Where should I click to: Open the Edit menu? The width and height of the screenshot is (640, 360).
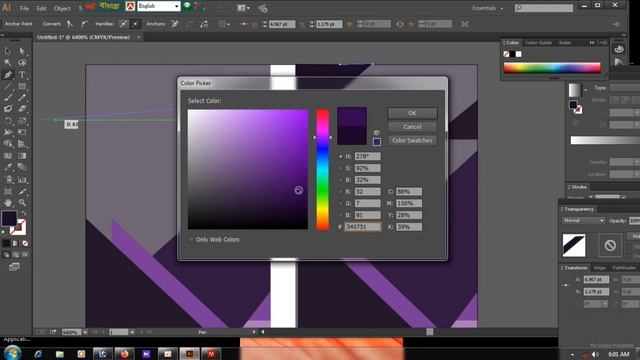click(41, 8)
